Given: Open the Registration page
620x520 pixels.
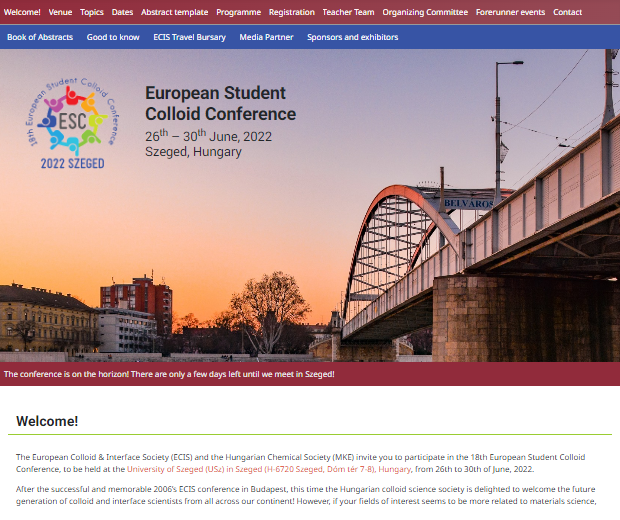Looking at the screenshot, I should click(292, 12).
